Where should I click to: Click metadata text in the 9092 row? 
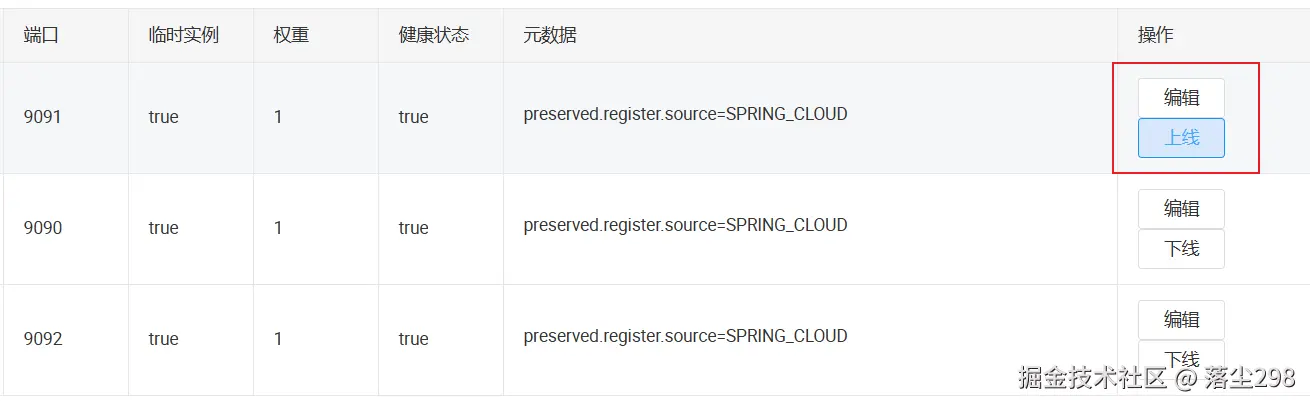[x=685, y=336]
